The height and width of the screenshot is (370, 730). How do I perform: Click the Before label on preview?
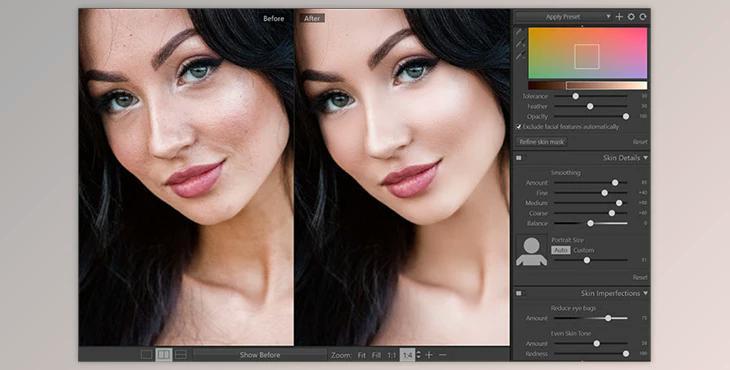pos(274,19)
